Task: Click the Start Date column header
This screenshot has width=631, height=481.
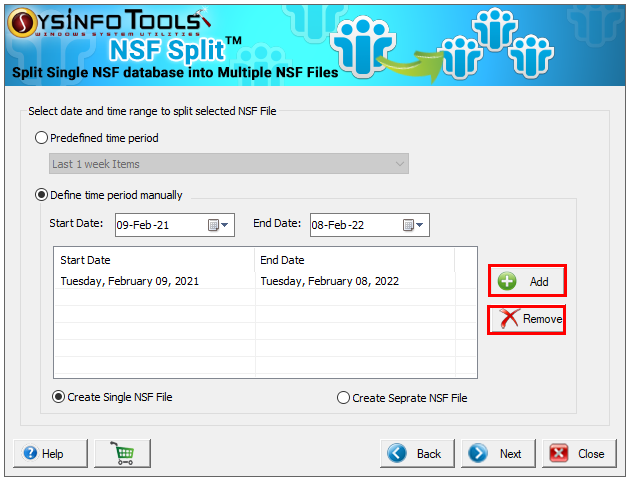Action: [x=155, y=260]
